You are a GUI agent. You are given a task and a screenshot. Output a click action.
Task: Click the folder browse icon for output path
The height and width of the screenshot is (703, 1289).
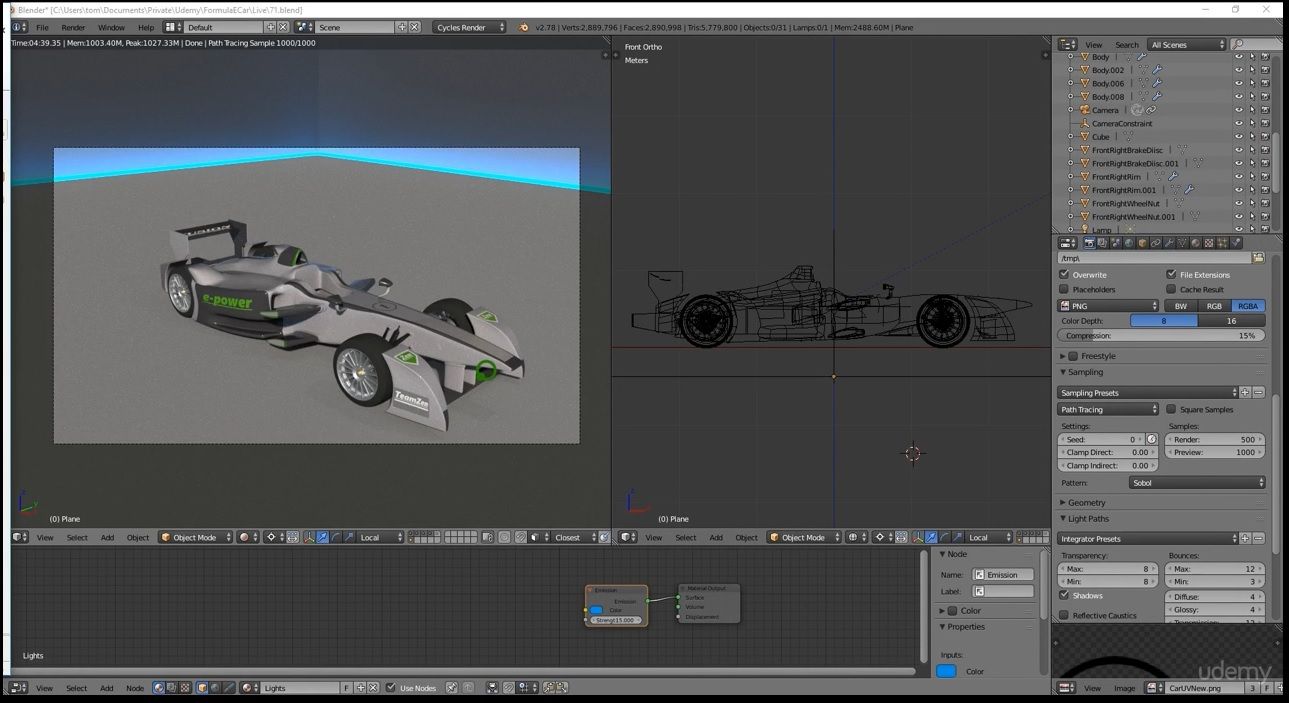pyautogui.click(x=1258, y=258)
